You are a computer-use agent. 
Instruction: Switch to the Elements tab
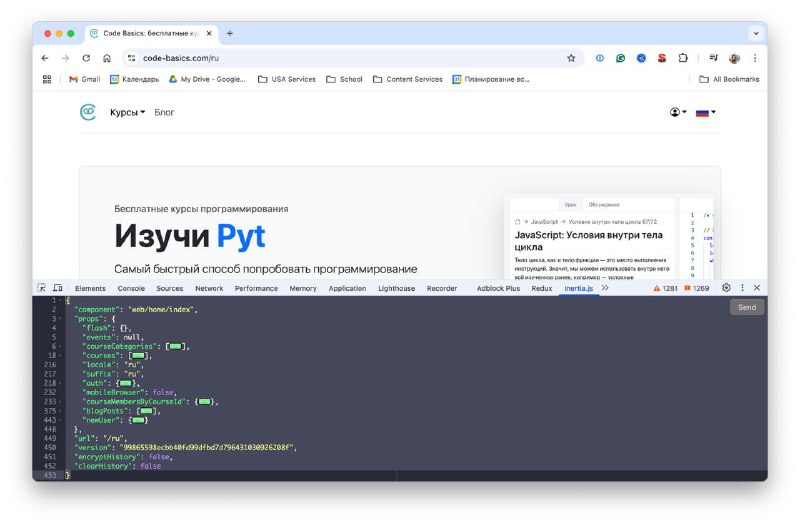tap(90, 288)
